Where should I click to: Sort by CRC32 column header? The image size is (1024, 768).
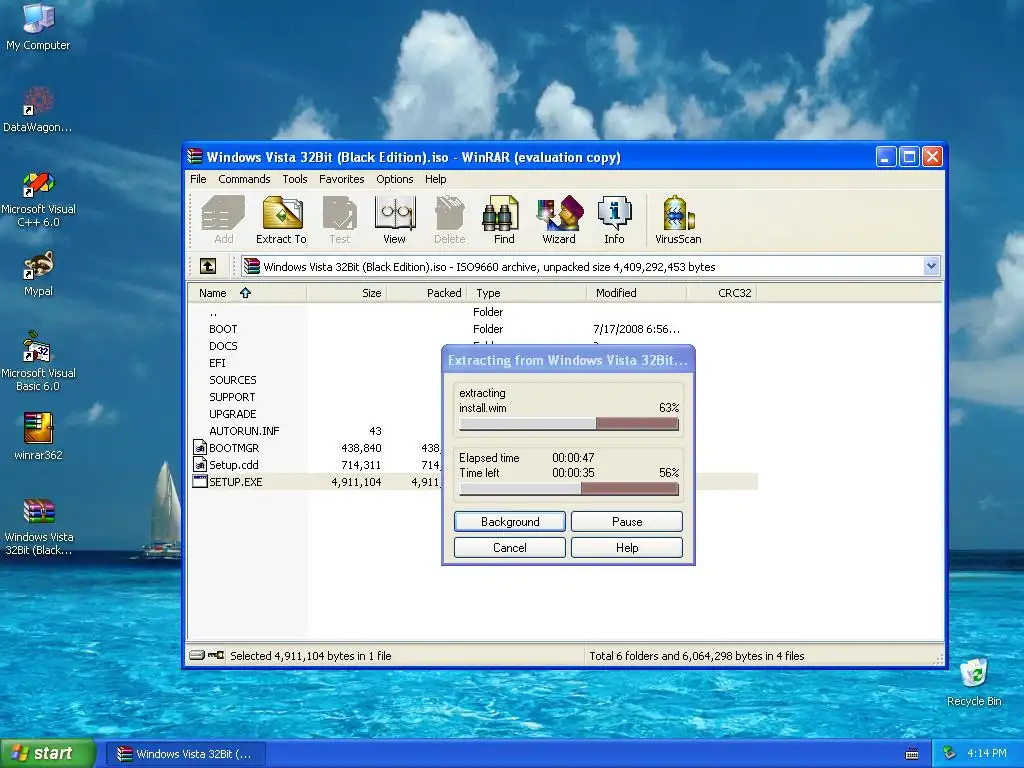pos(722,293)
